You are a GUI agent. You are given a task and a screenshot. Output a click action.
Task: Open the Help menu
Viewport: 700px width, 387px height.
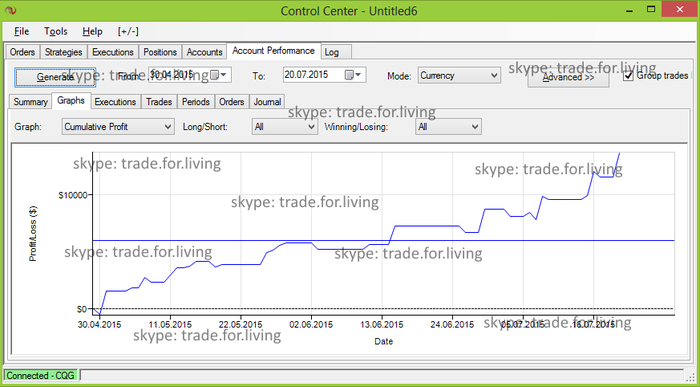92,31
